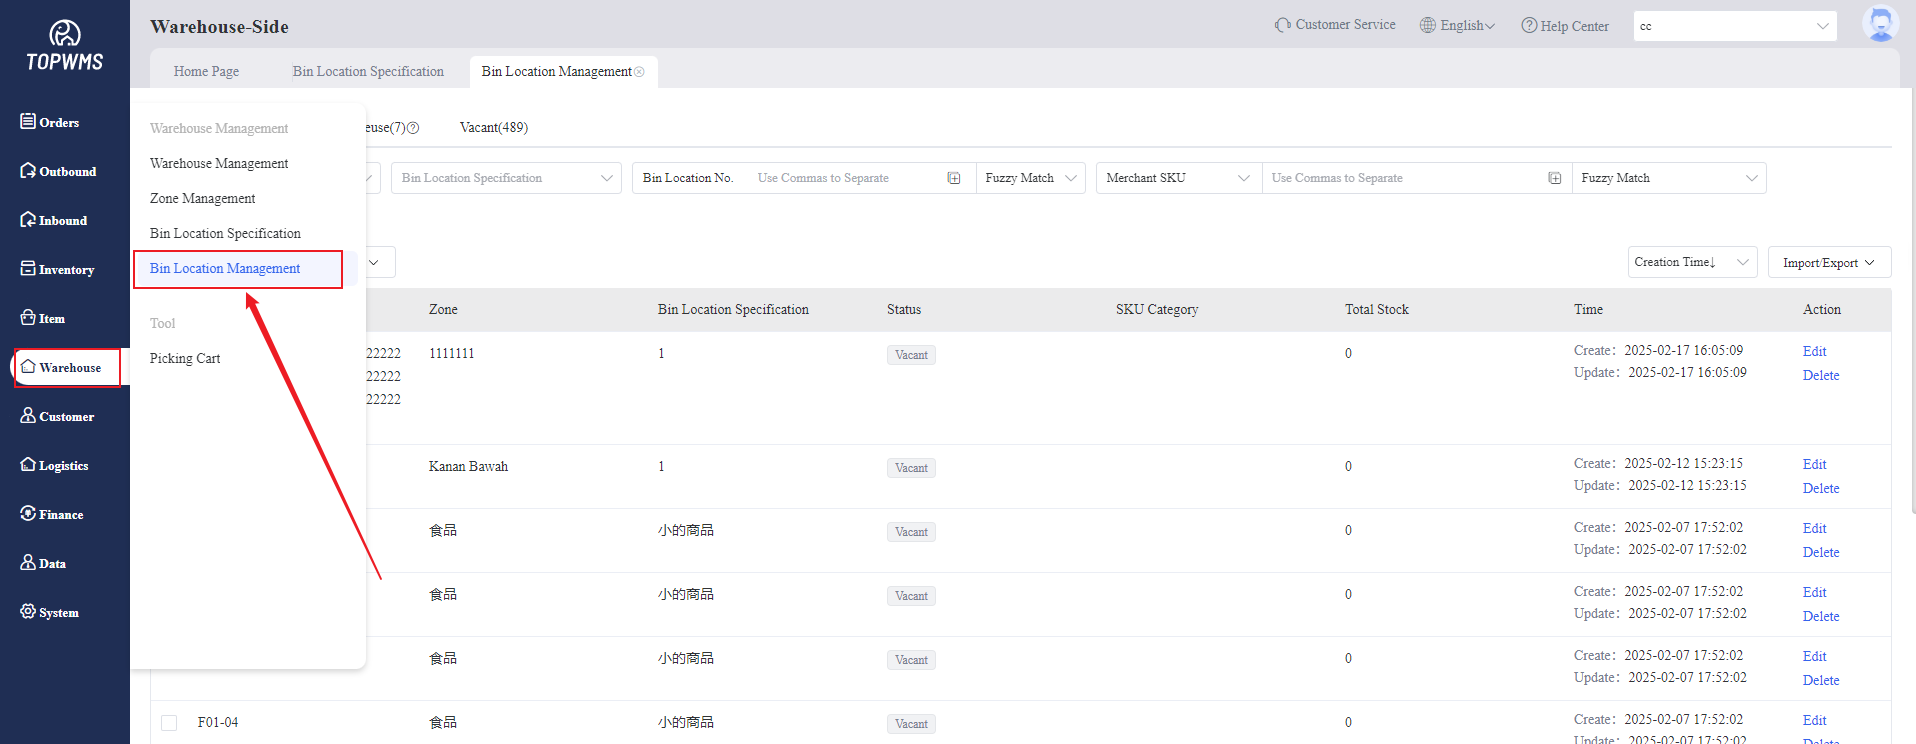Image resolution: width=1916 pixels, height=744 pixels.
Task: Click the Finance sidebar icon
Action: (x=28, y=513)
